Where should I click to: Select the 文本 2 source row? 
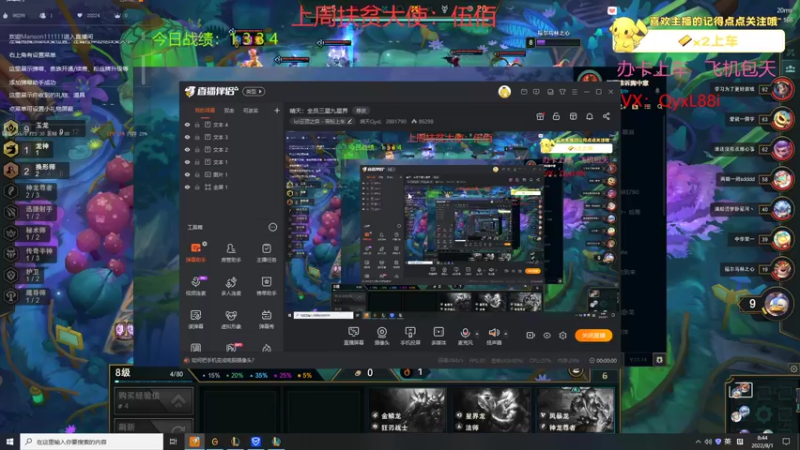(x=231, y=149)
